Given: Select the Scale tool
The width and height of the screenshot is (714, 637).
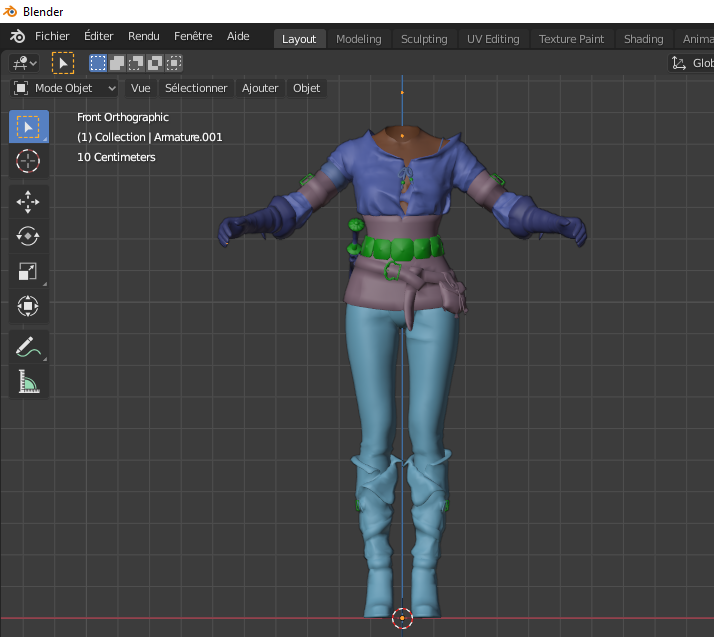Looking at the screenshot, I should pos(29,271).
